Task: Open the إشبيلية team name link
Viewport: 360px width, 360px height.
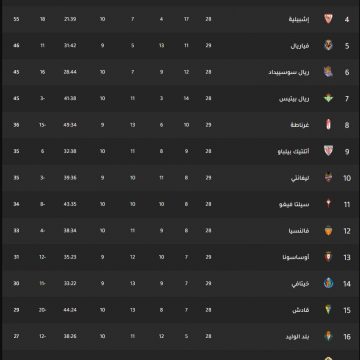Action: [x=299, y=19]
